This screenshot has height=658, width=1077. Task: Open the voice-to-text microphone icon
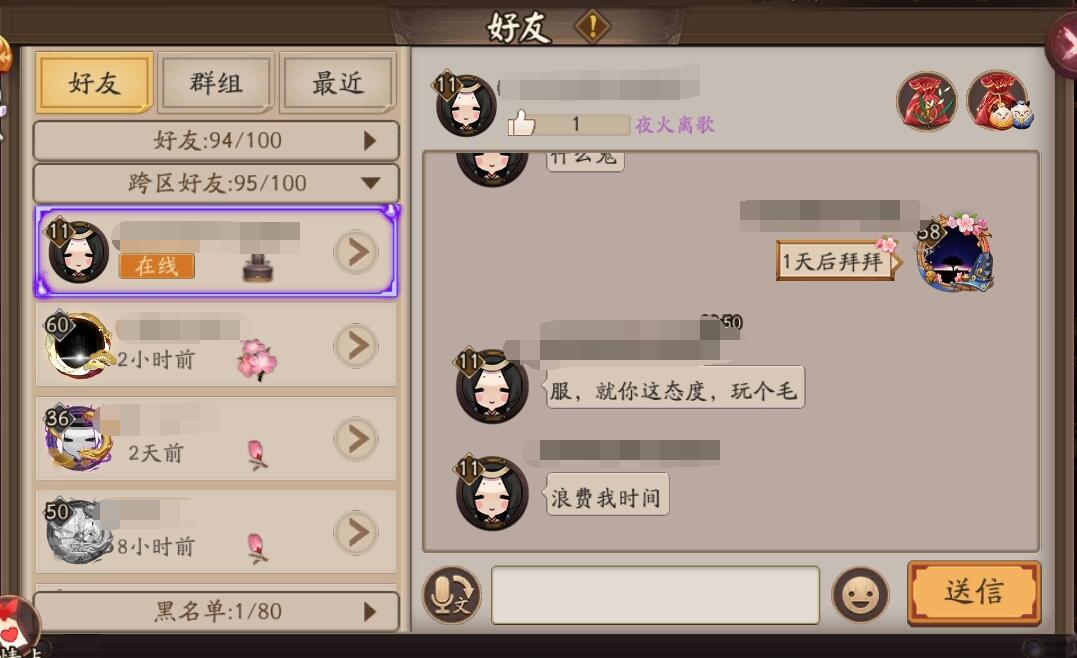[x=451, y=595]
